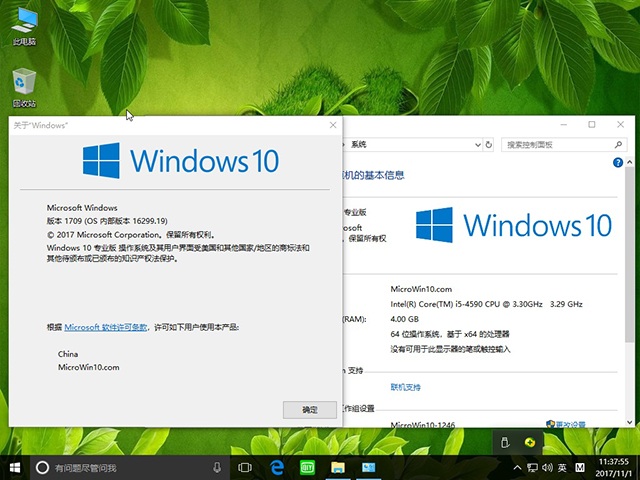Click the yellow-green icon in tray popup
The image size is (640, 480).
point(529,442)
